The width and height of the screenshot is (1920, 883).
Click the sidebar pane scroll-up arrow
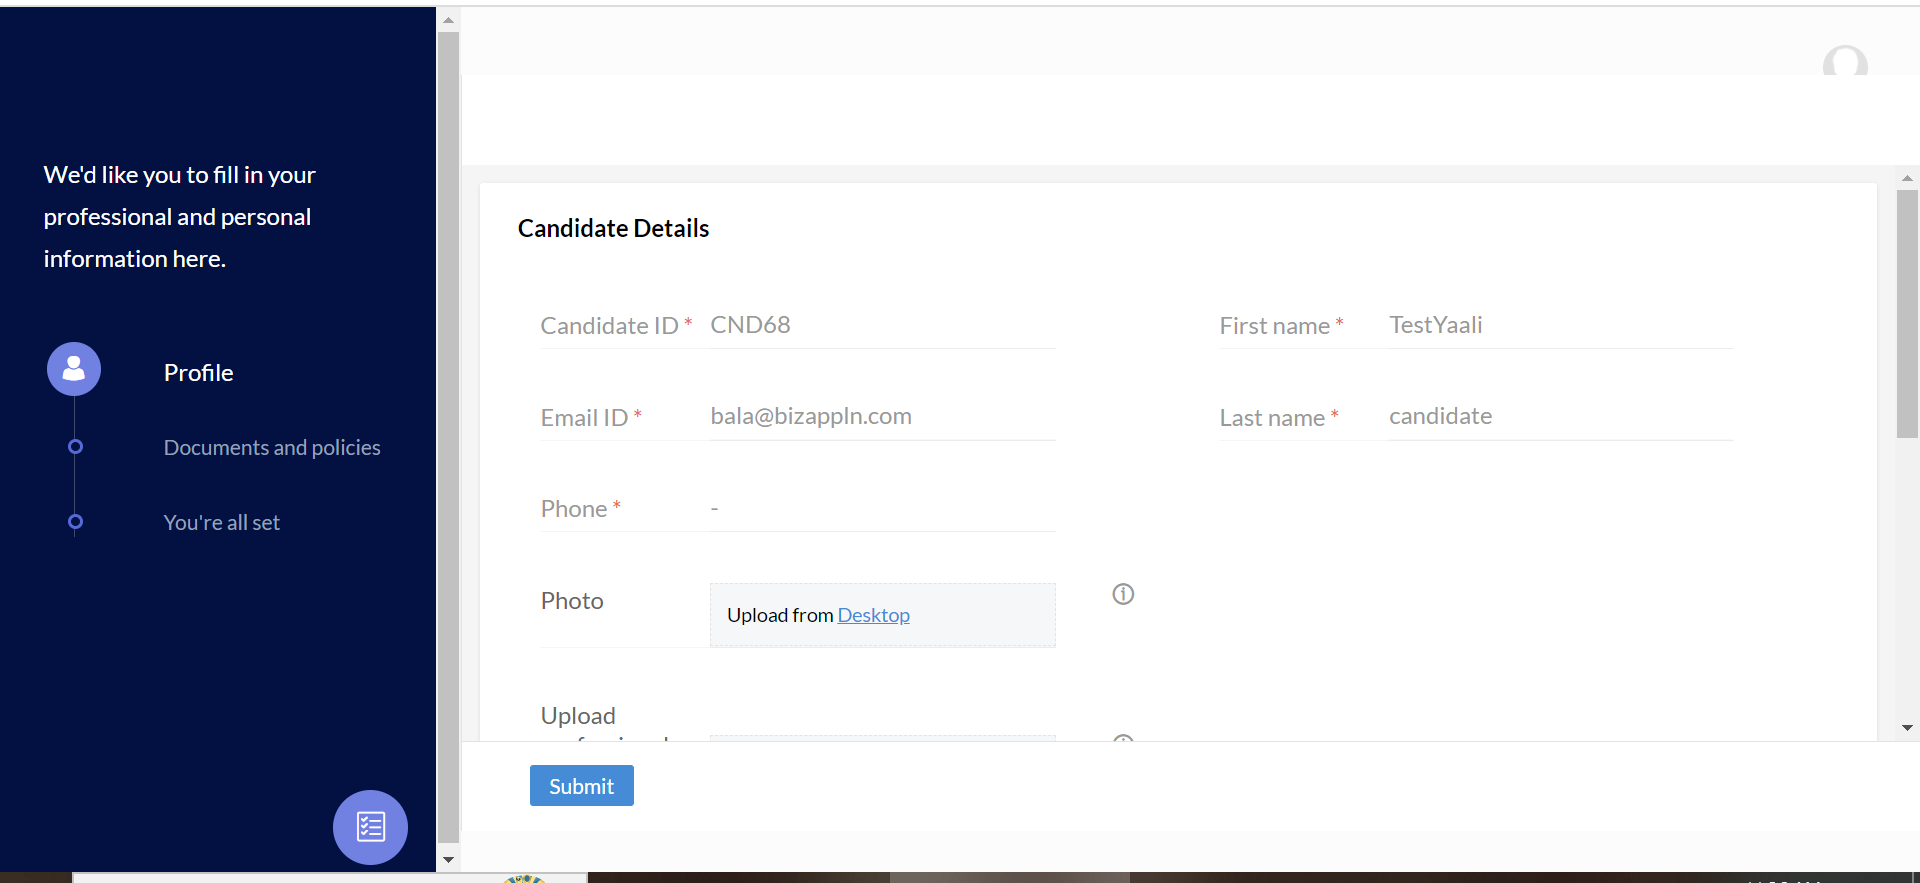448,20
